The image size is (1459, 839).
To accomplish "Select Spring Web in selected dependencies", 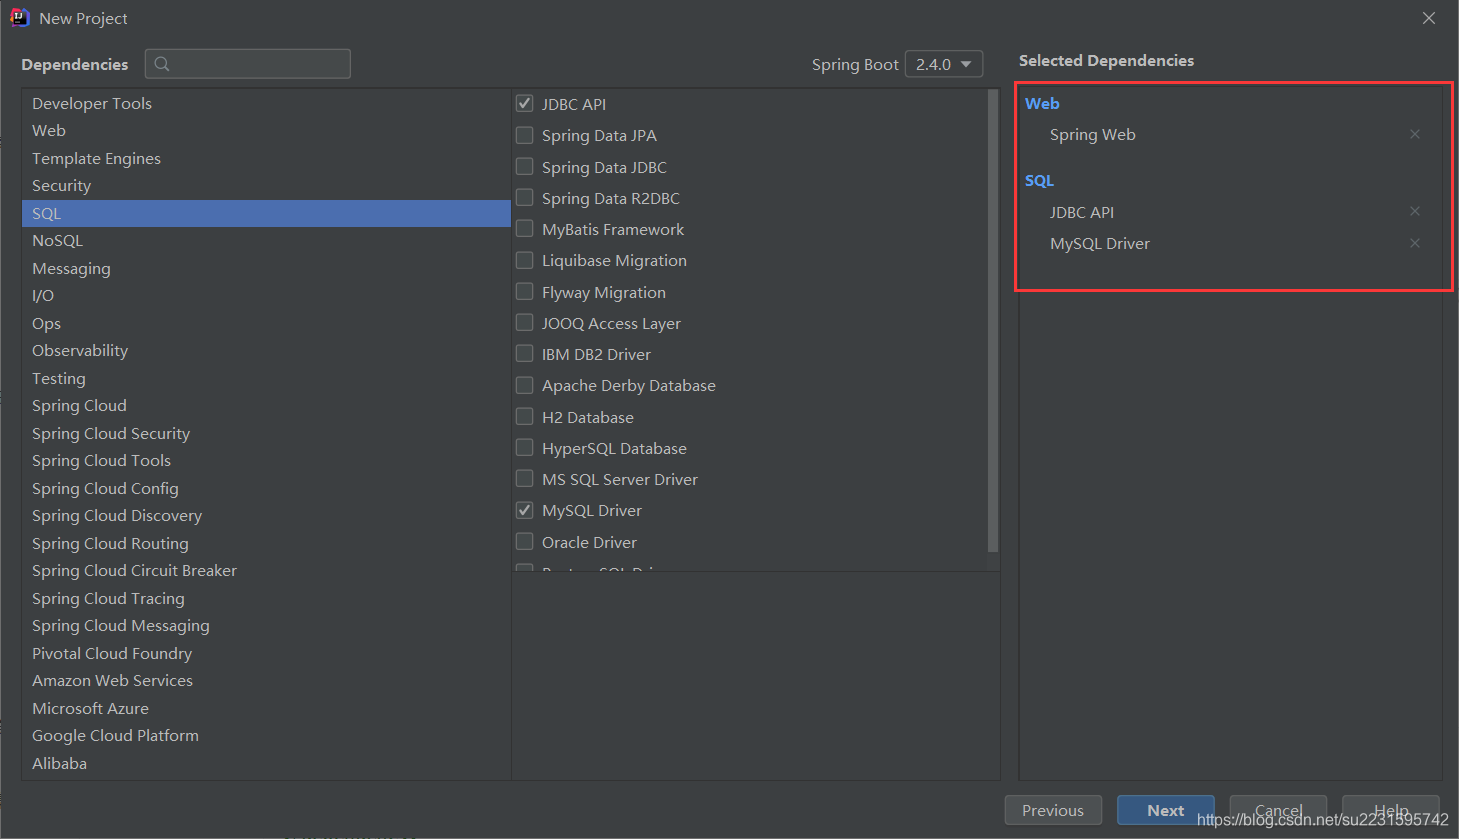I will 1092,134.
